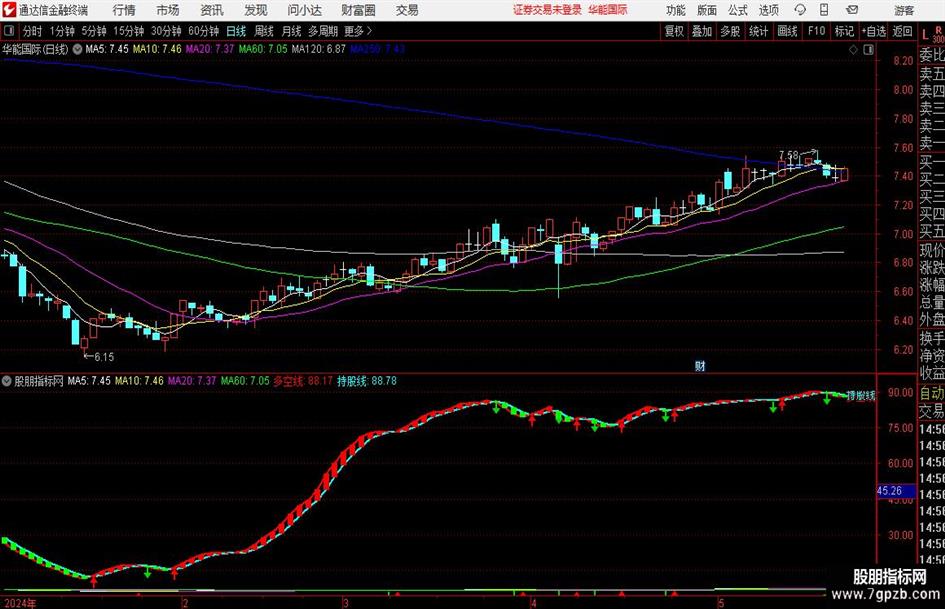Open the 财富圈 menu
This screenshot has height=609, width=945.
358,10
